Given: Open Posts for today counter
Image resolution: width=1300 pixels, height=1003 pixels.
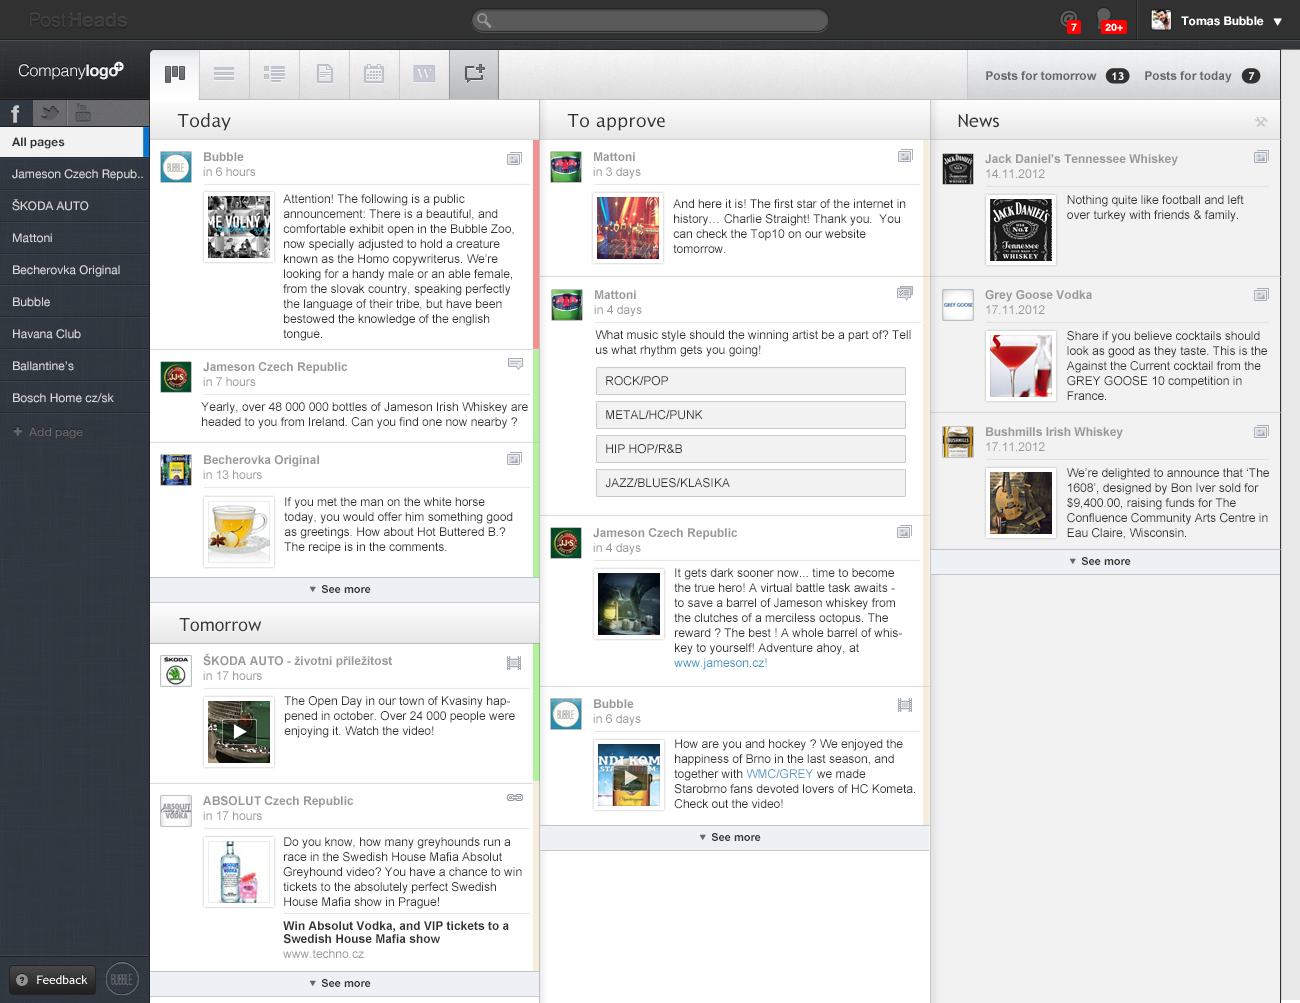Looking at the screenshot, I should click(1202, 76).
